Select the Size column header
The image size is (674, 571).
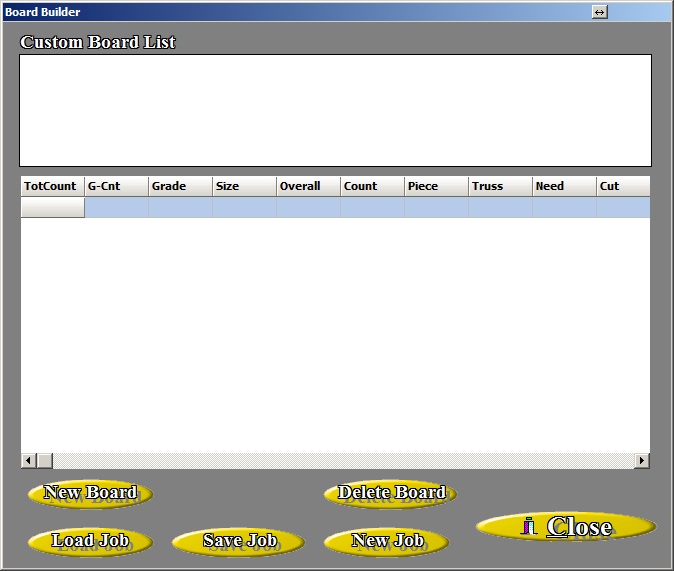(x=244, y=186)
